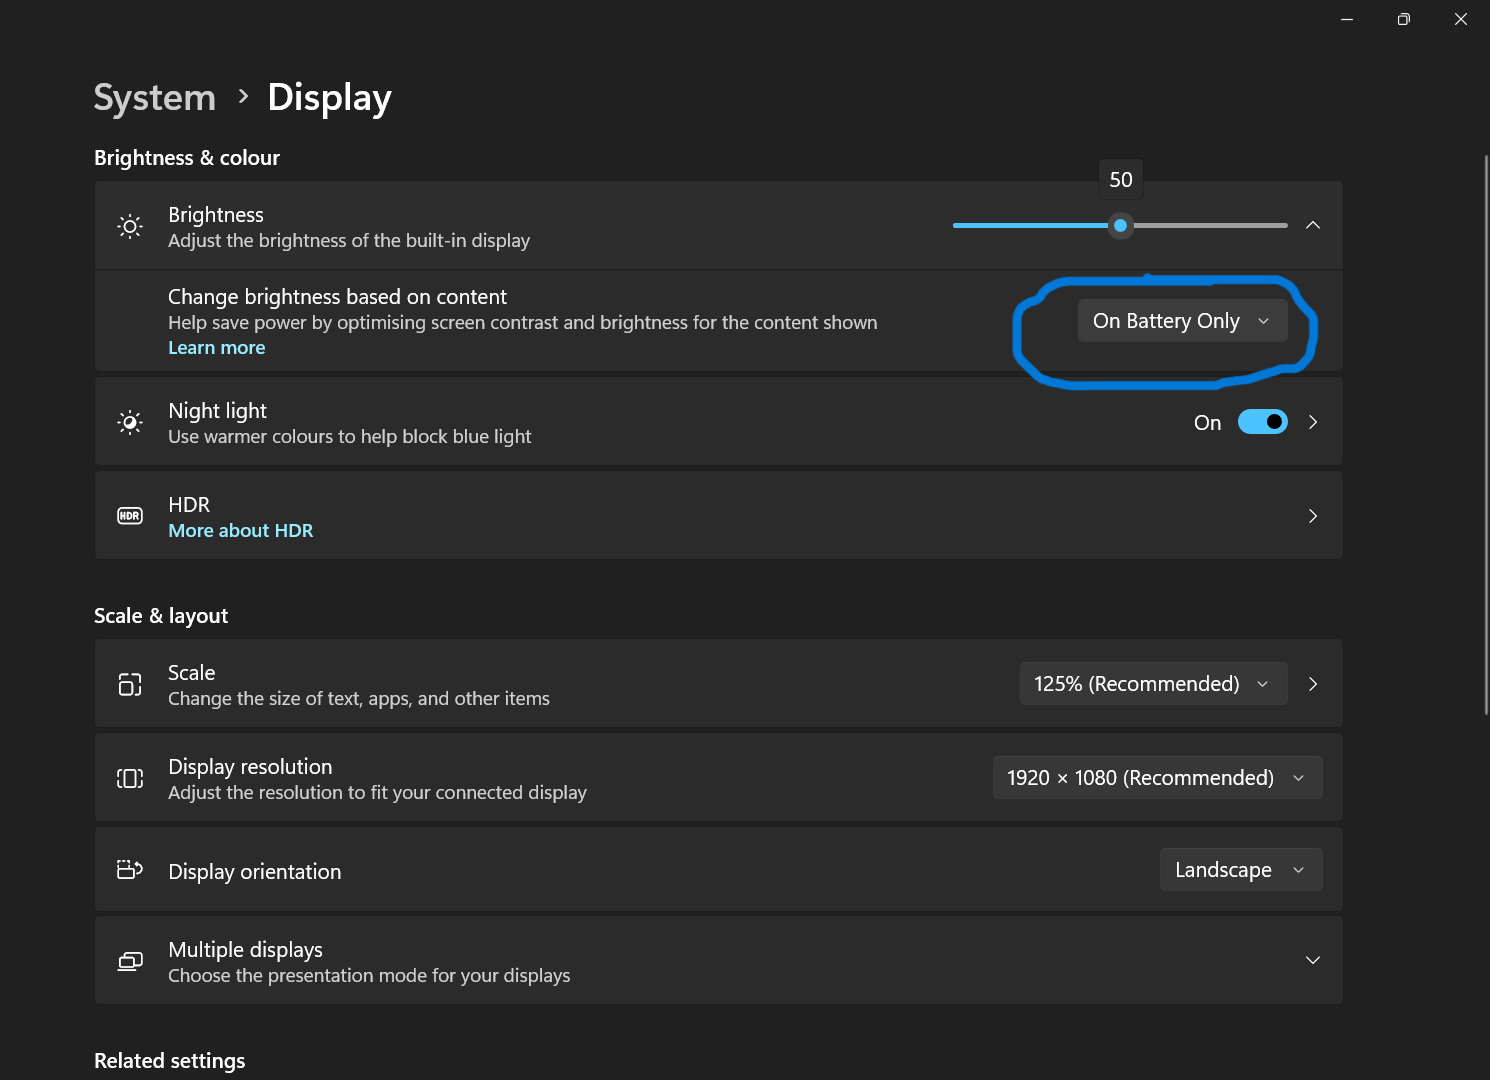The image size is (1490, 1080).
Task: Open HDR settings page arrow
Action: coord(1313,516)
